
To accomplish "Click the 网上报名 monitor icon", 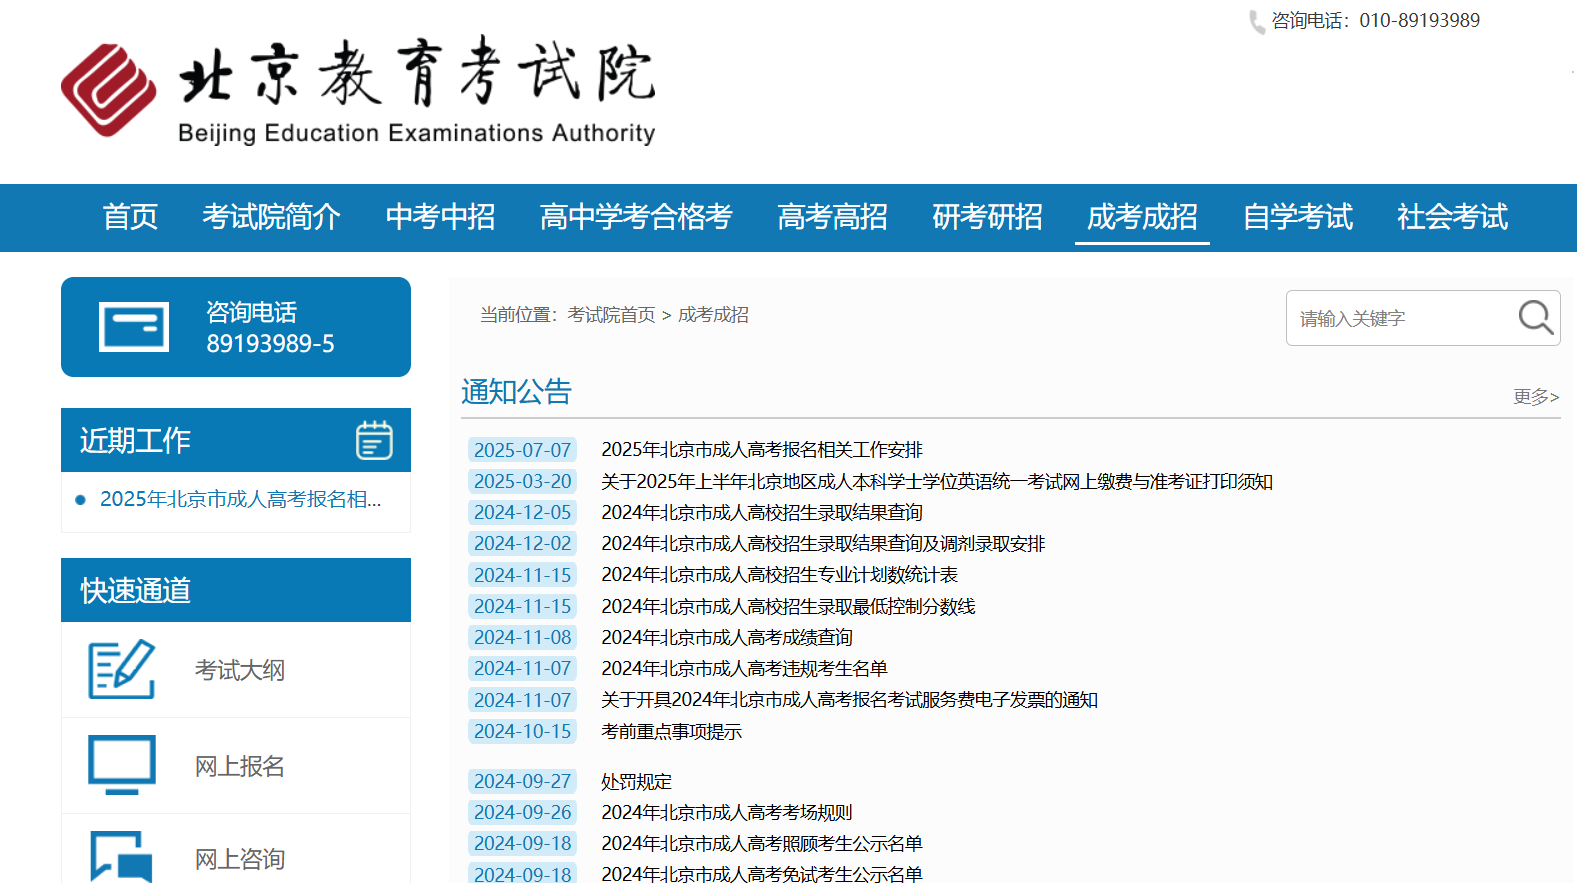I will [122, 765].
